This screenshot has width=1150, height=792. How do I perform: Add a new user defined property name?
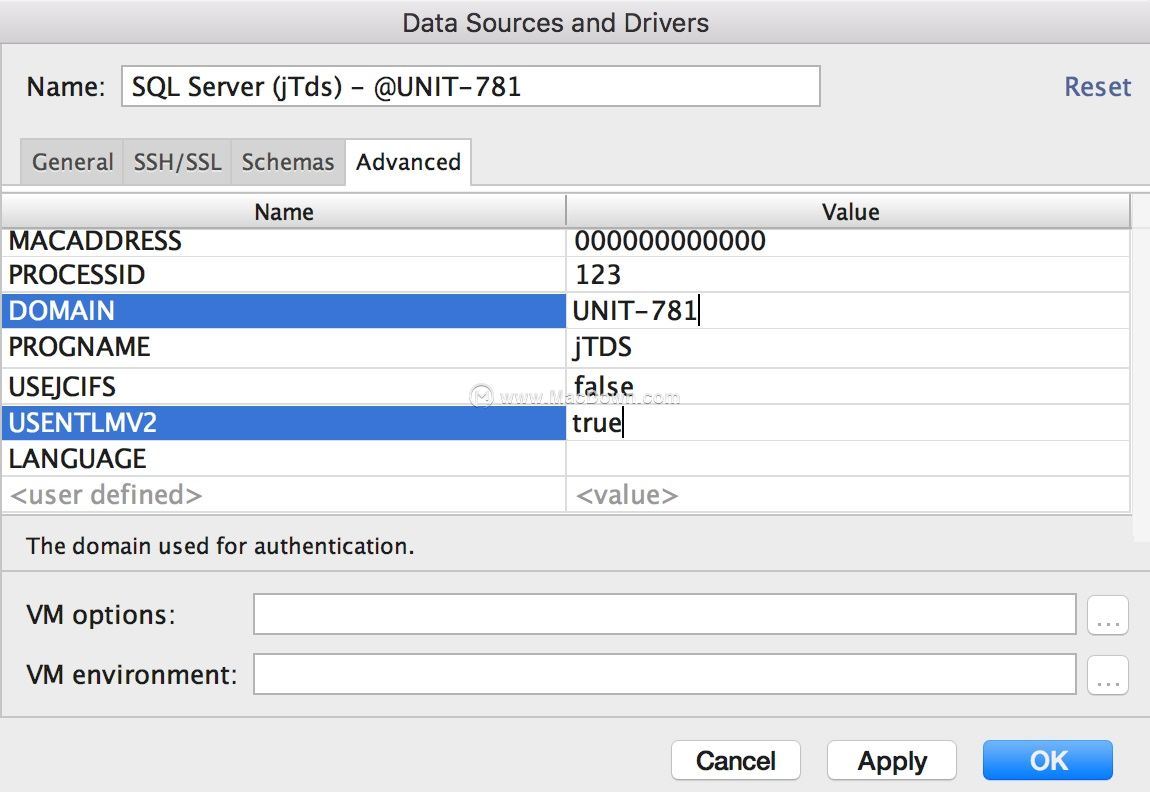(x=283, y=495)
